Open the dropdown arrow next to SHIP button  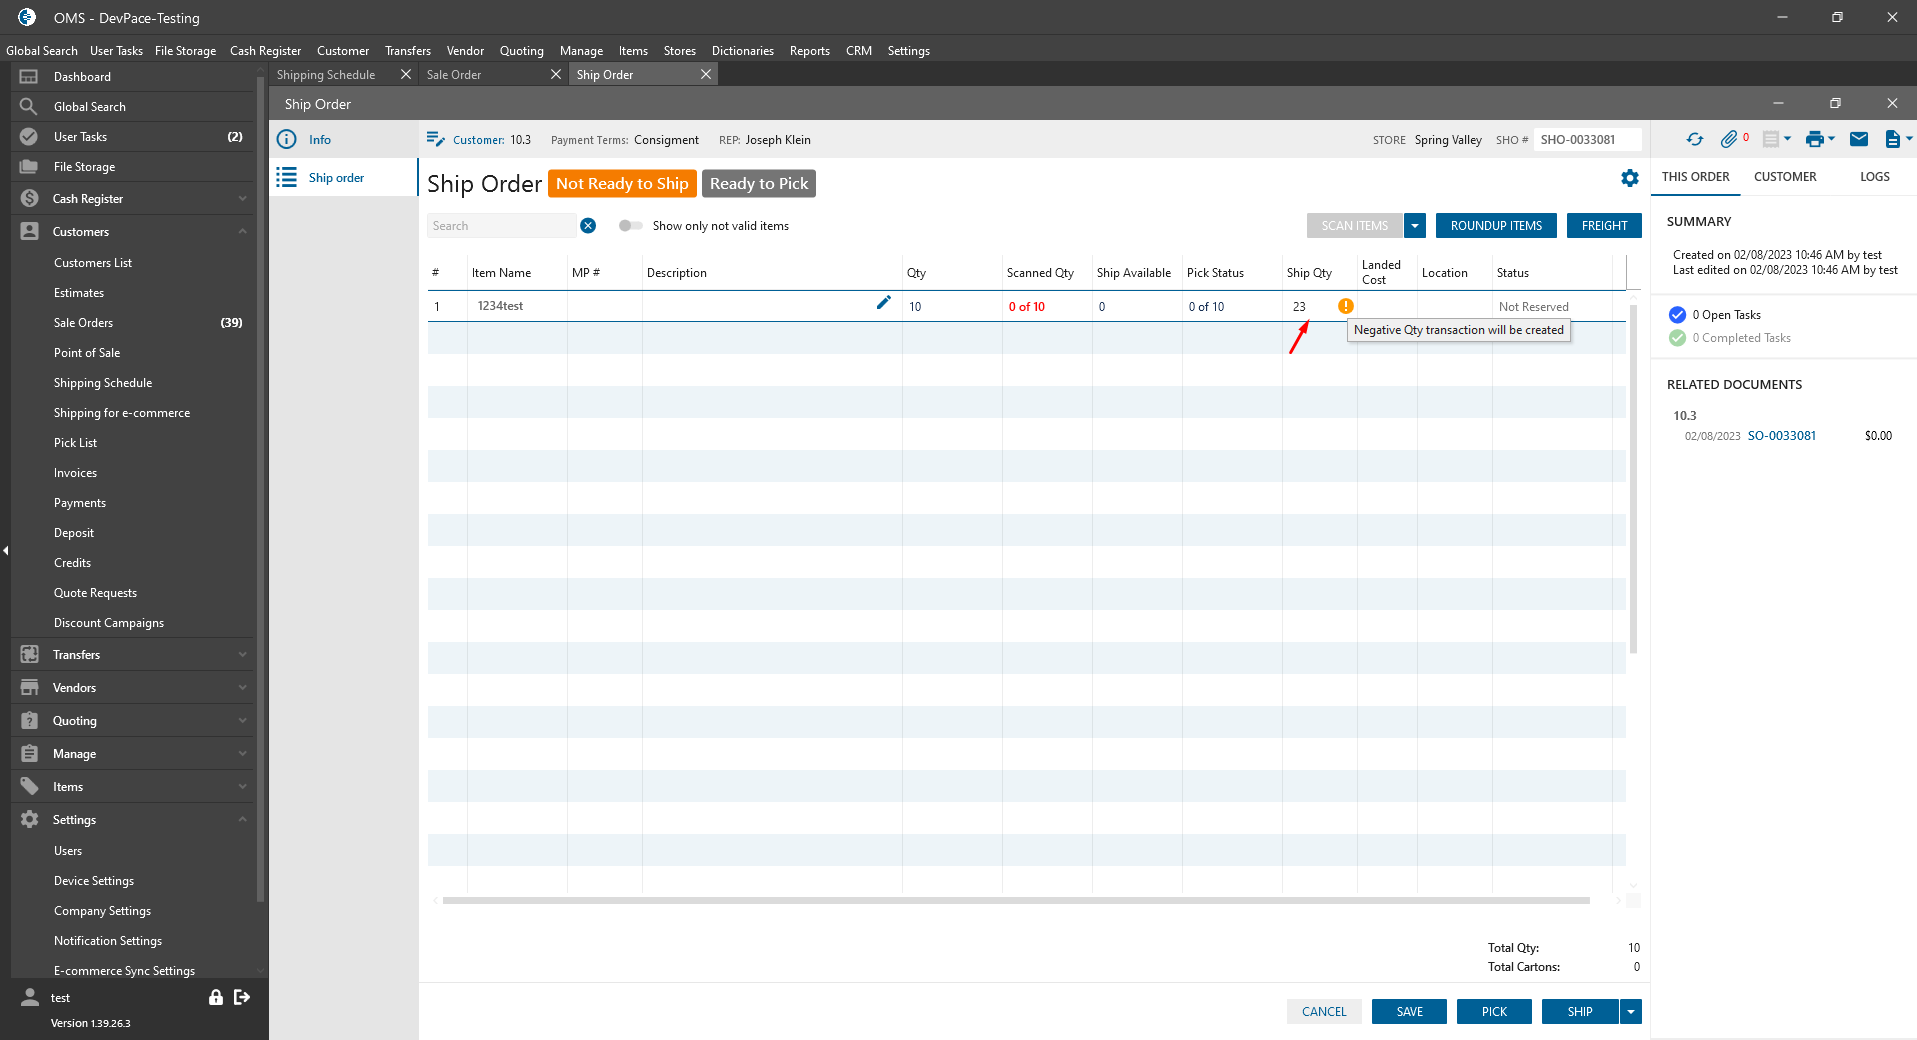click(1630, 1012)
